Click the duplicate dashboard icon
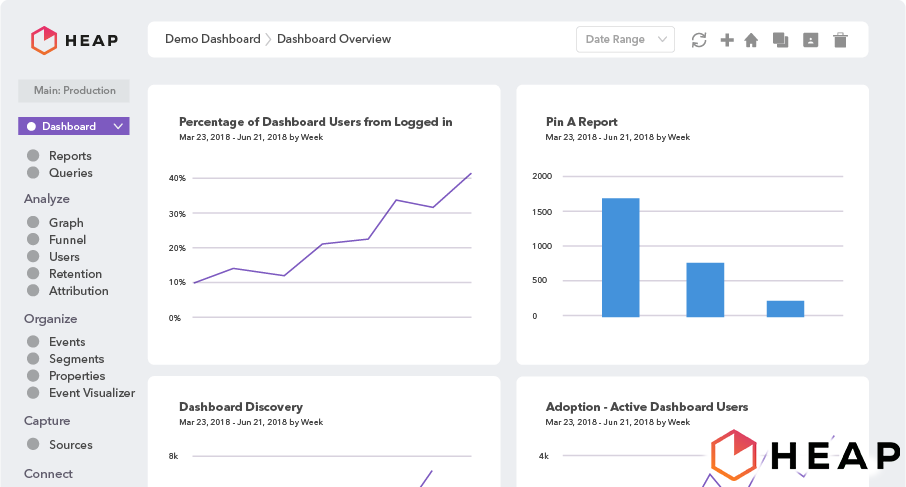 [x=781, y=40]
